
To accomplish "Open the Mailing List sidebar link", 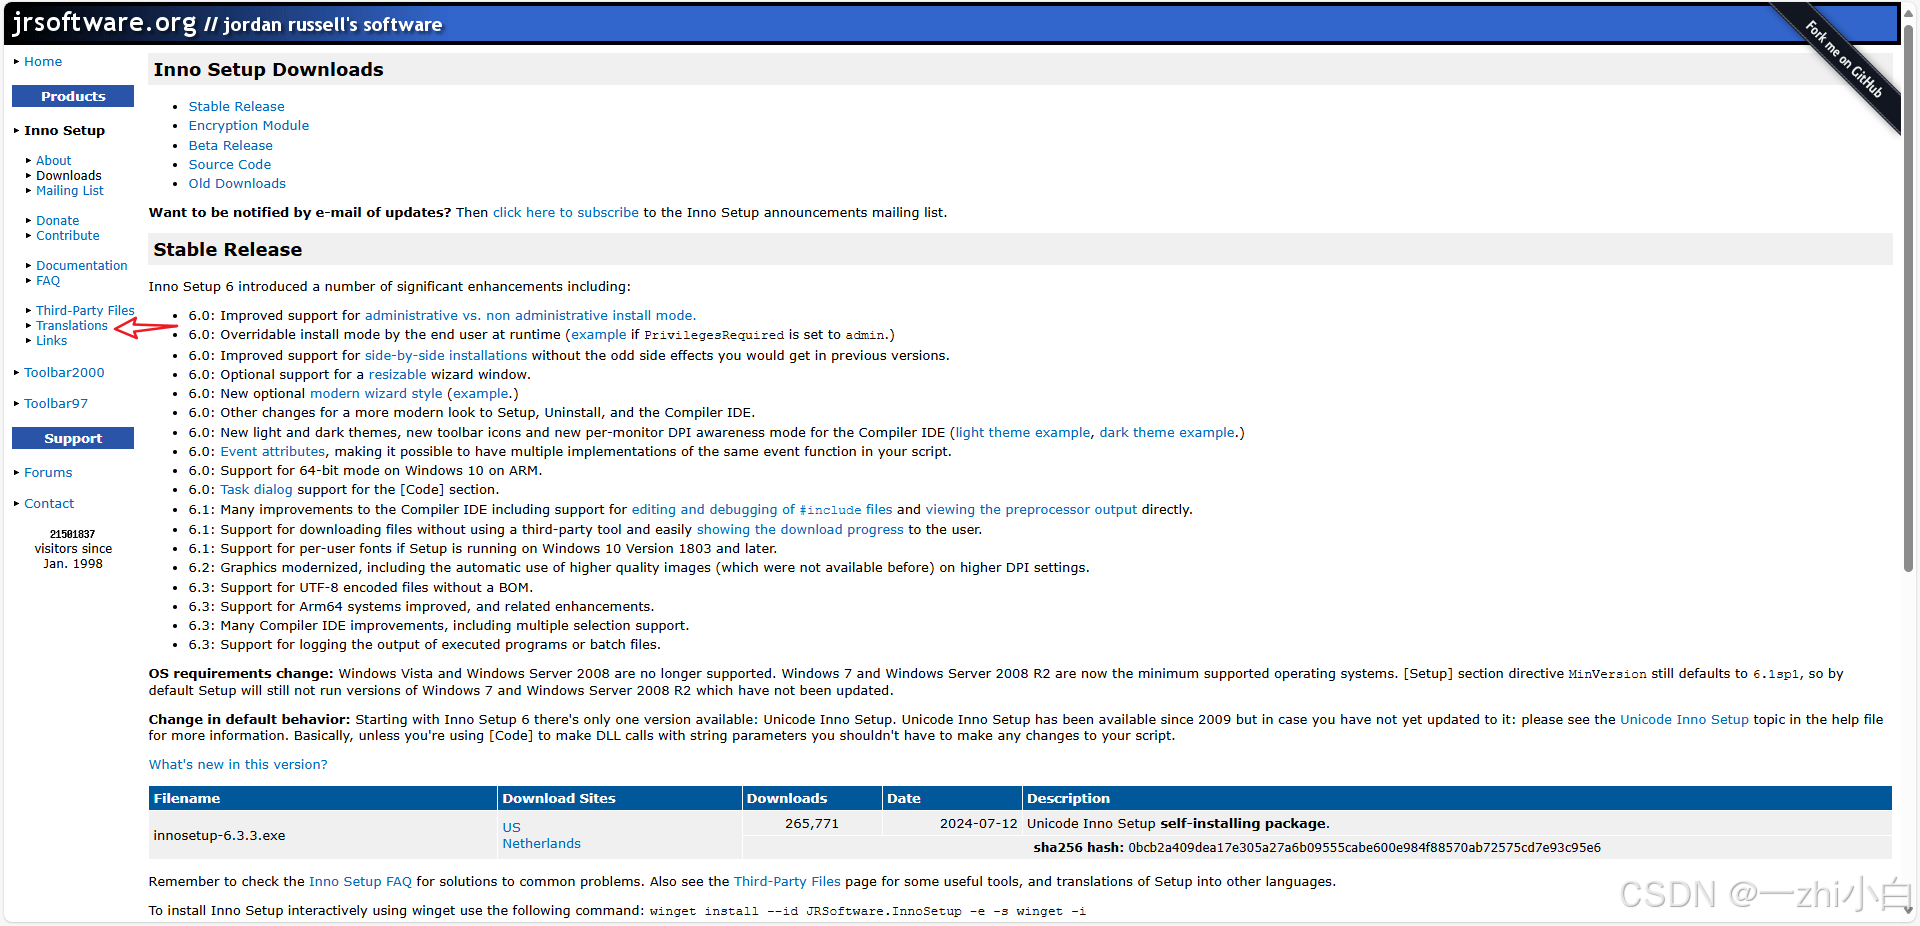I will coord(70,190).
